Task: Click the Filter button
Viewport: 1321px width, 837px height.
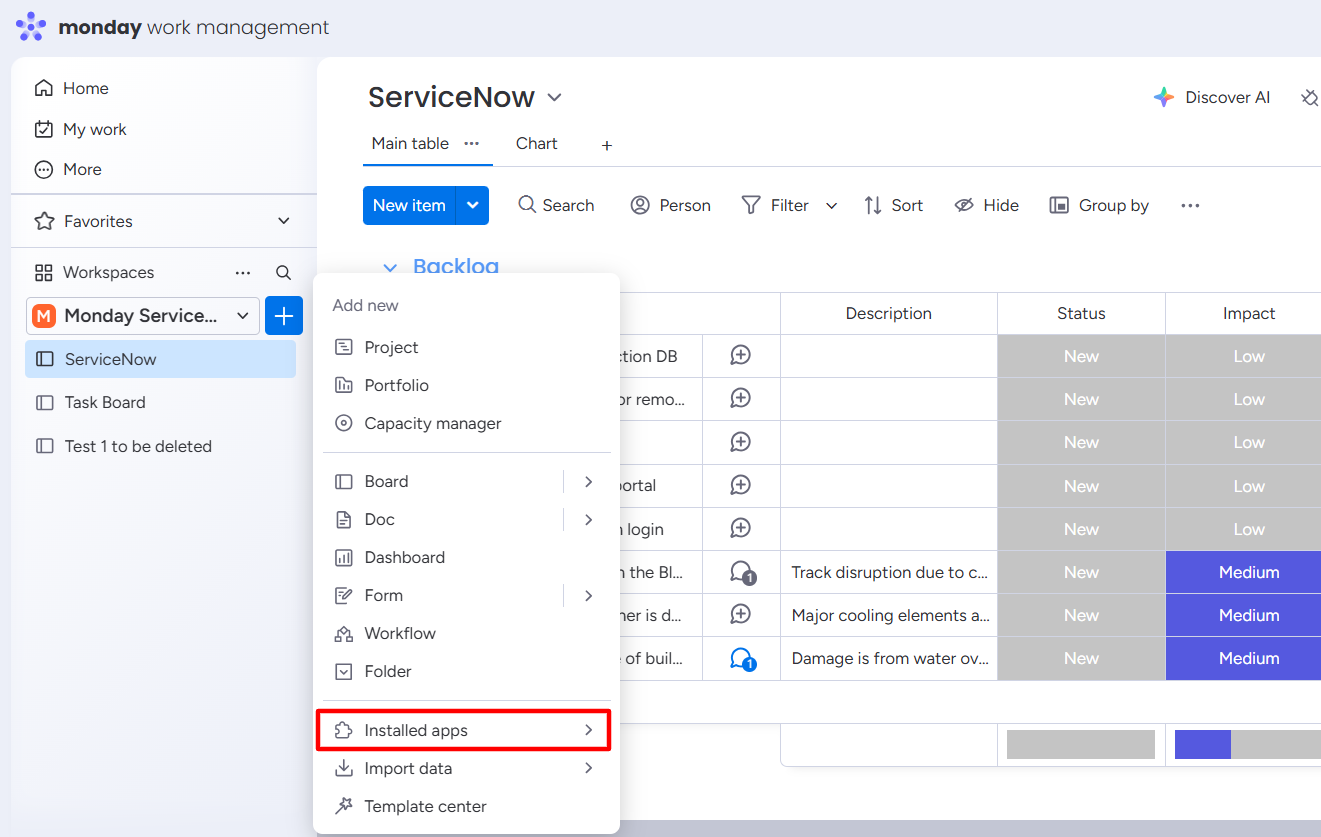Action: pos(775,205)
